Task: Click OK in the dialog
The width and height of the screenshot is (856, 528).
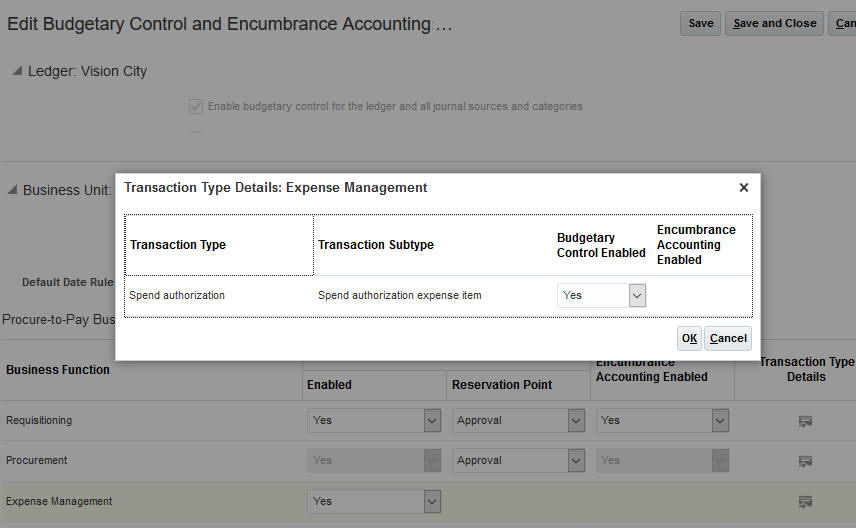Action: (689, 338)
